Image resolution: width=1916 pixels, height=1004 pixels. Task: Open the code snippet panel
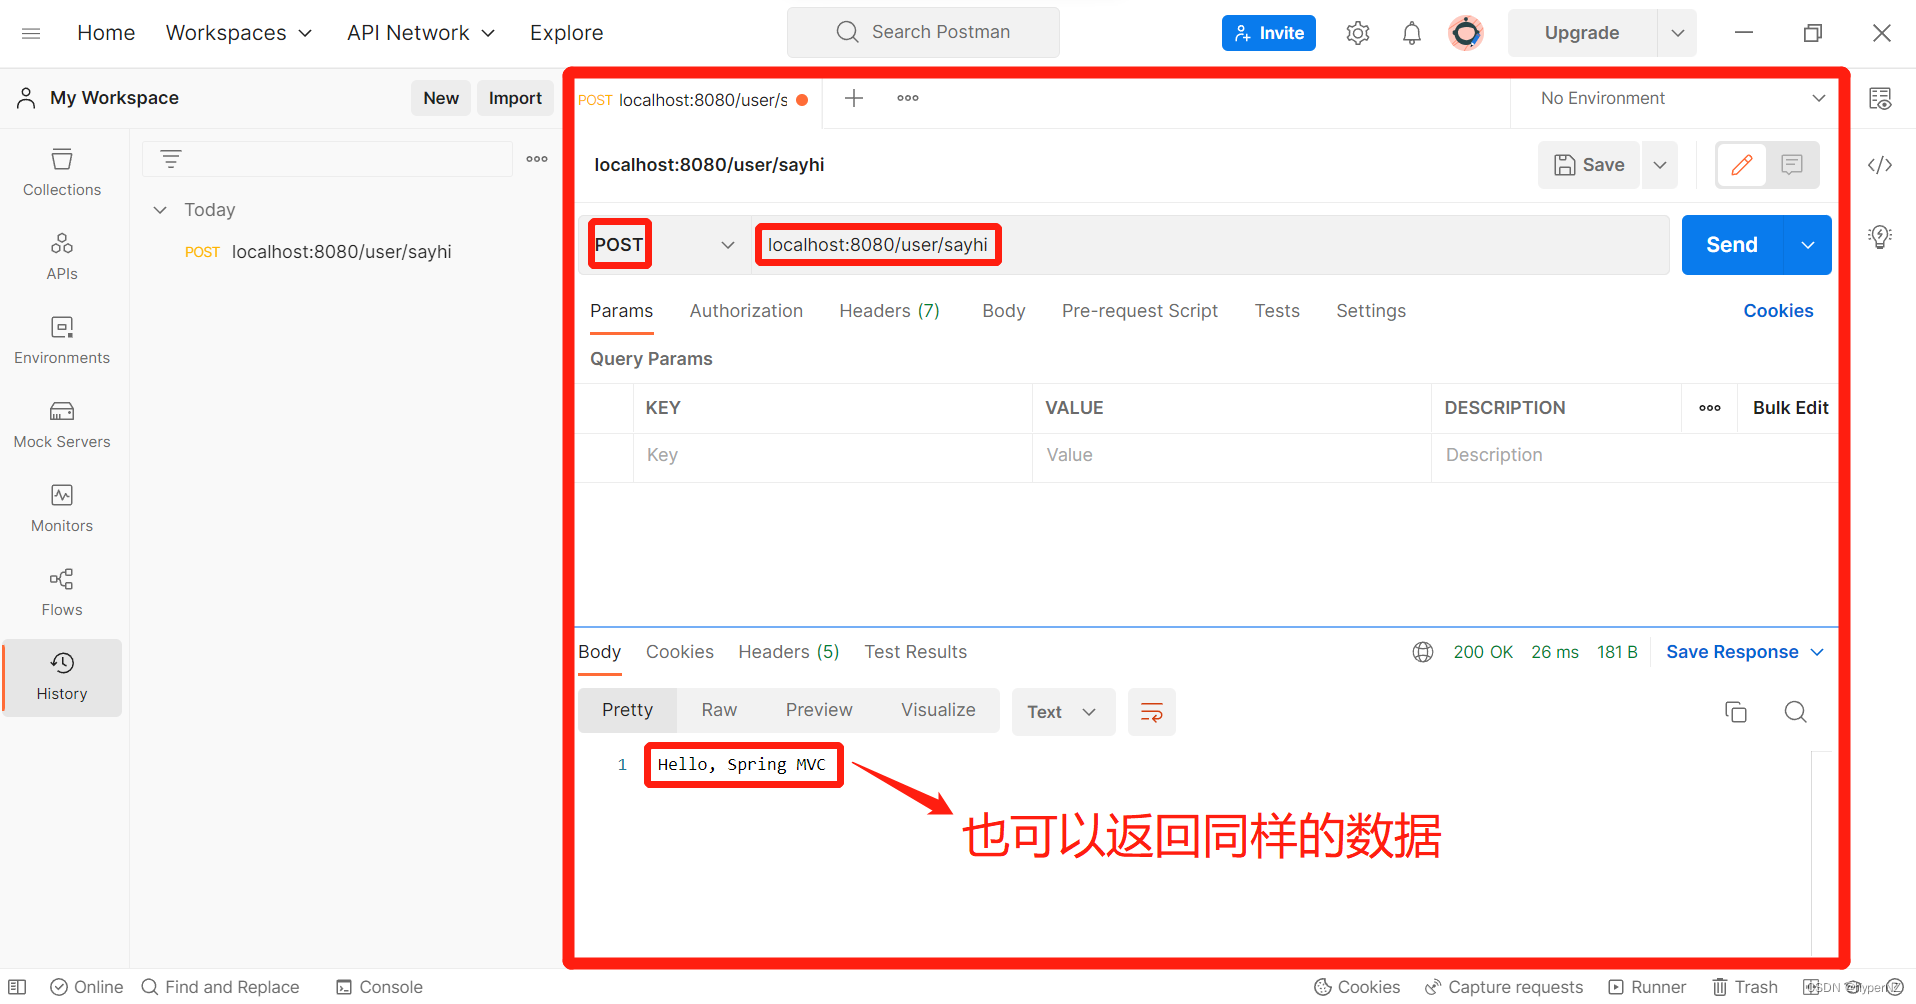coord(1880,165)
